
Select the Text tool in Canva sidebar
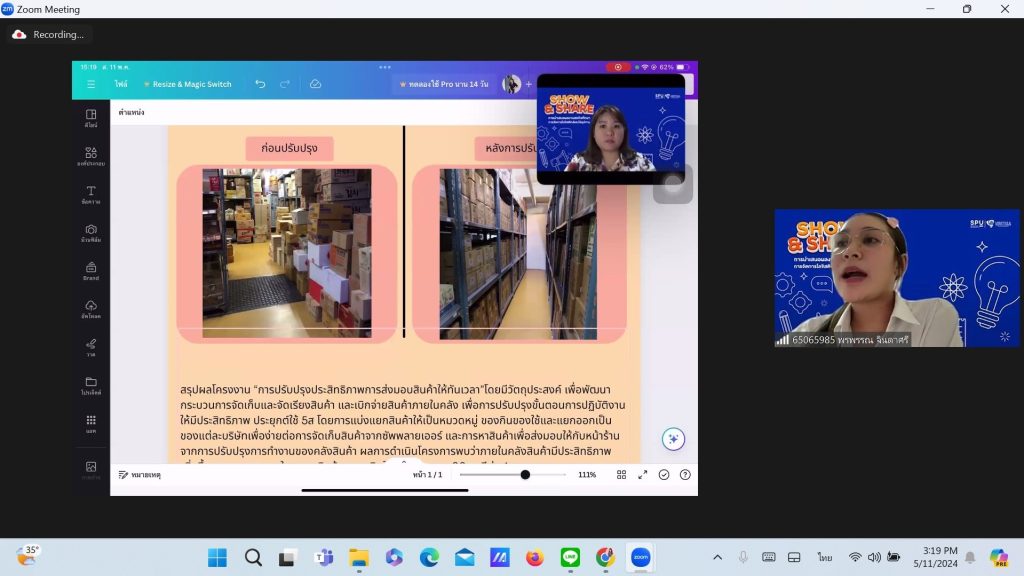pos(91,195)
